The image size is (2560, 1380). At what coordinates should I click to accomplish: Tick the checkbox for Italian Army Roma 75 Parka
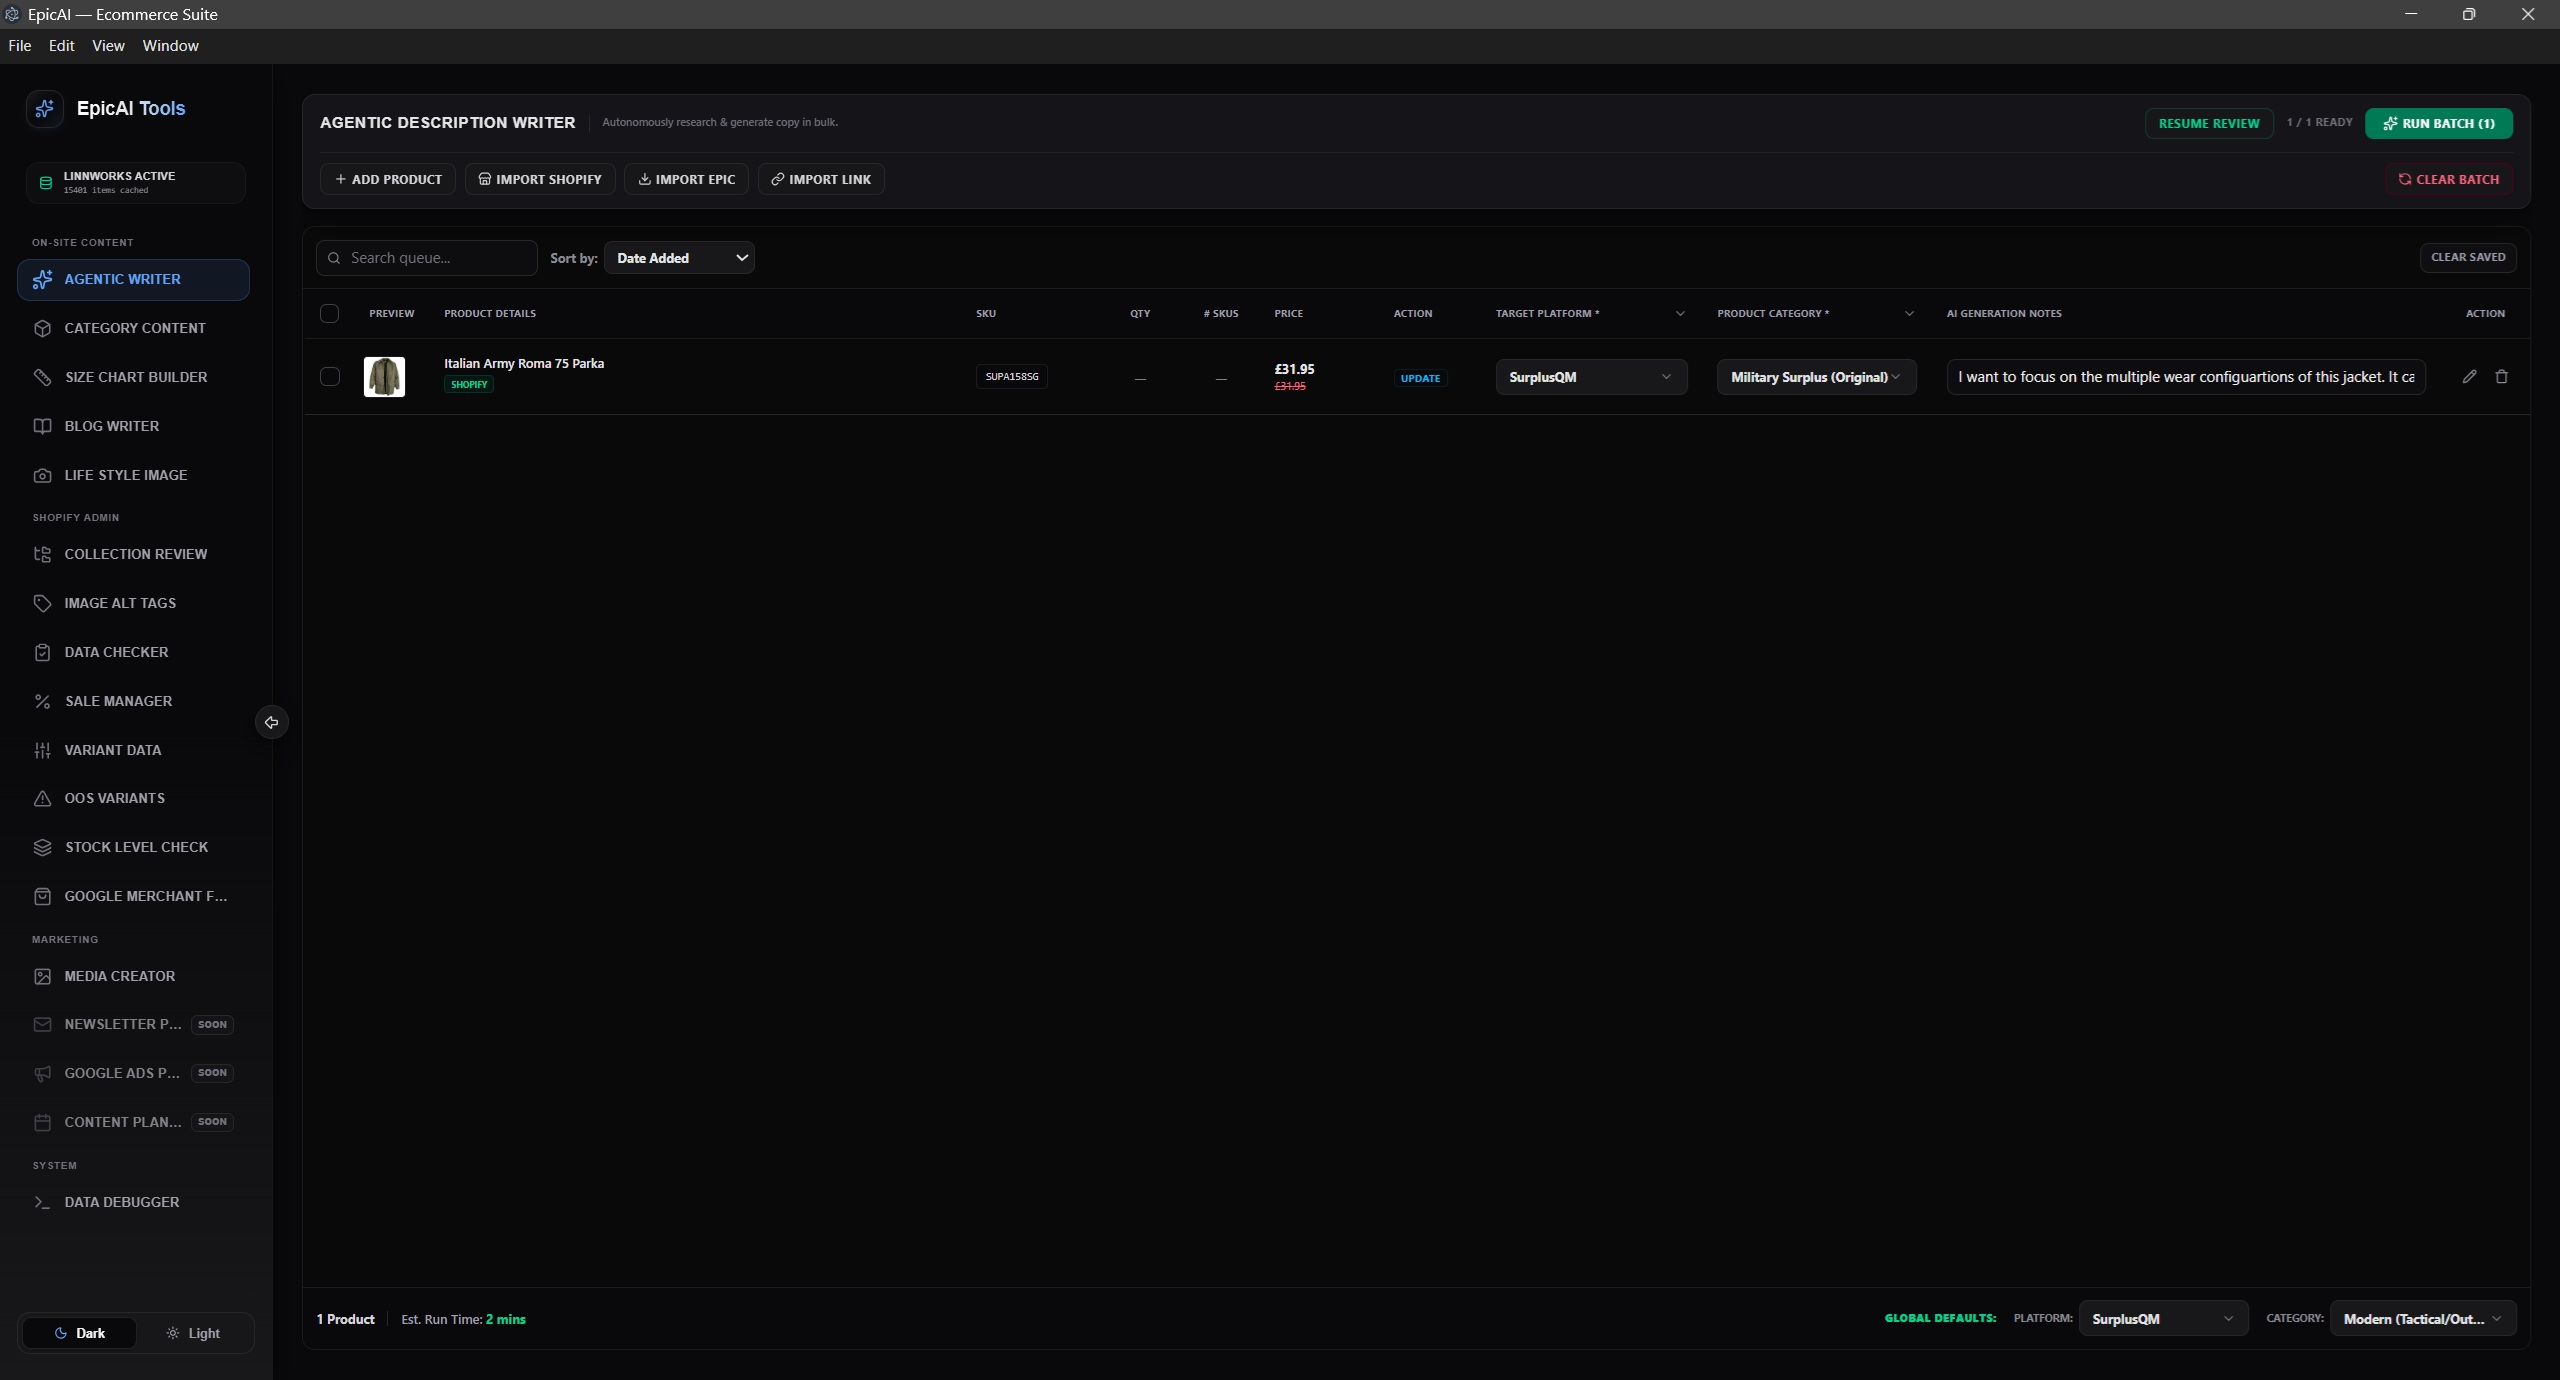[x=329, y=377]
